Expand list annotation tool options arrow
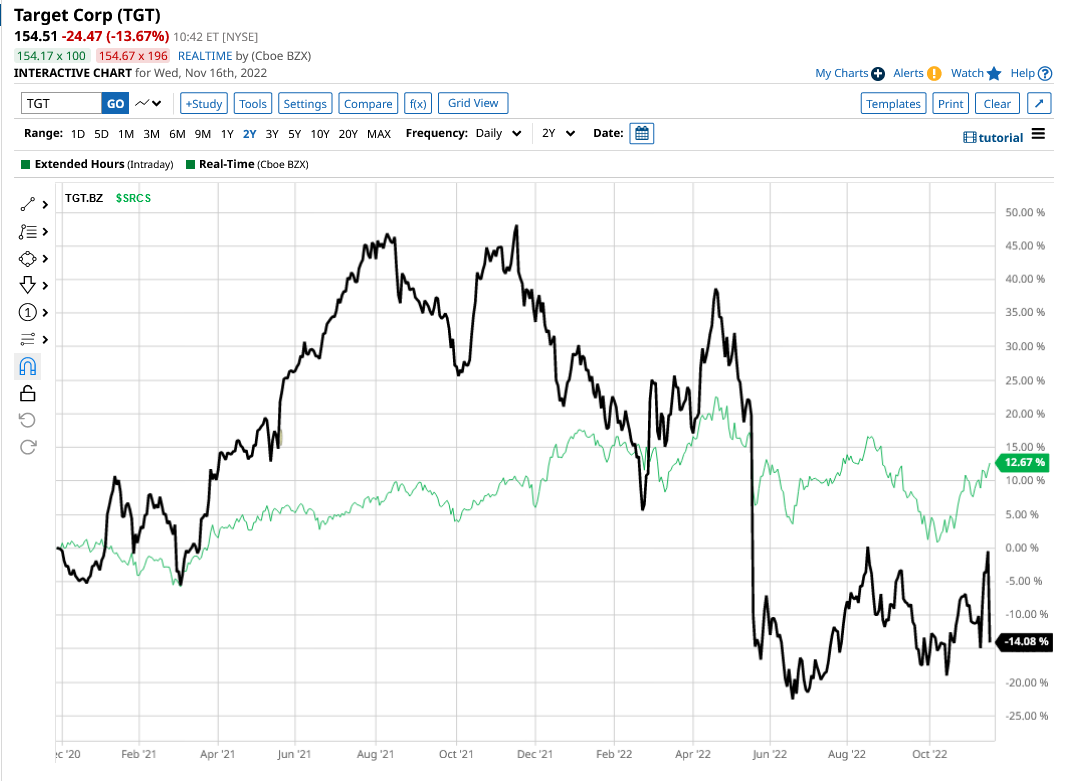The height and width of the screenshot is (781, 1083). tap(46, 231)
